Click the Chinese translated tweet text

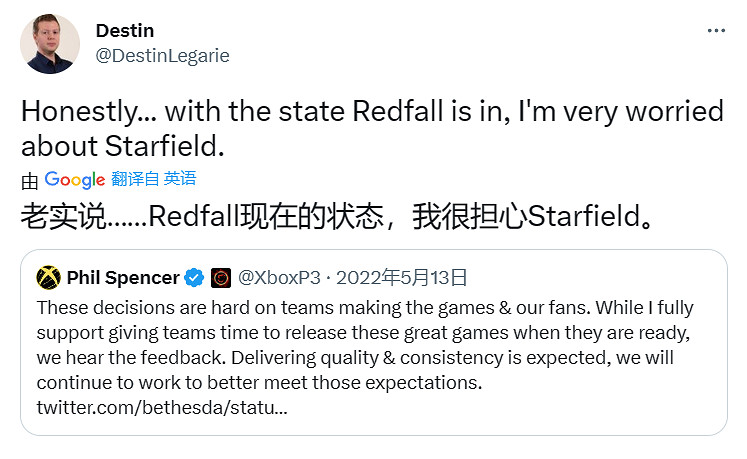340,217
